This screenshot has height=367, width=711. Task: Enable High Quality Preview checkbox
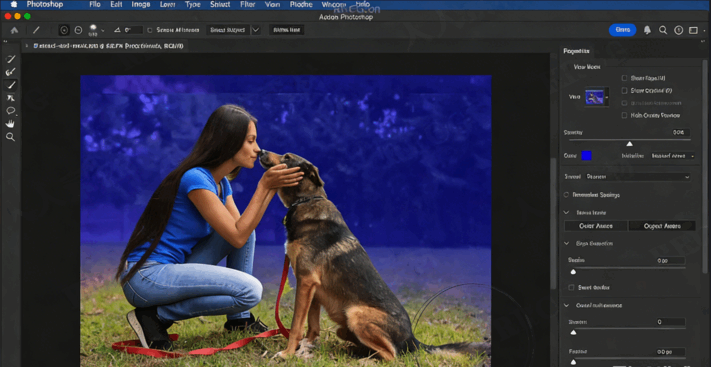[624, 115]
